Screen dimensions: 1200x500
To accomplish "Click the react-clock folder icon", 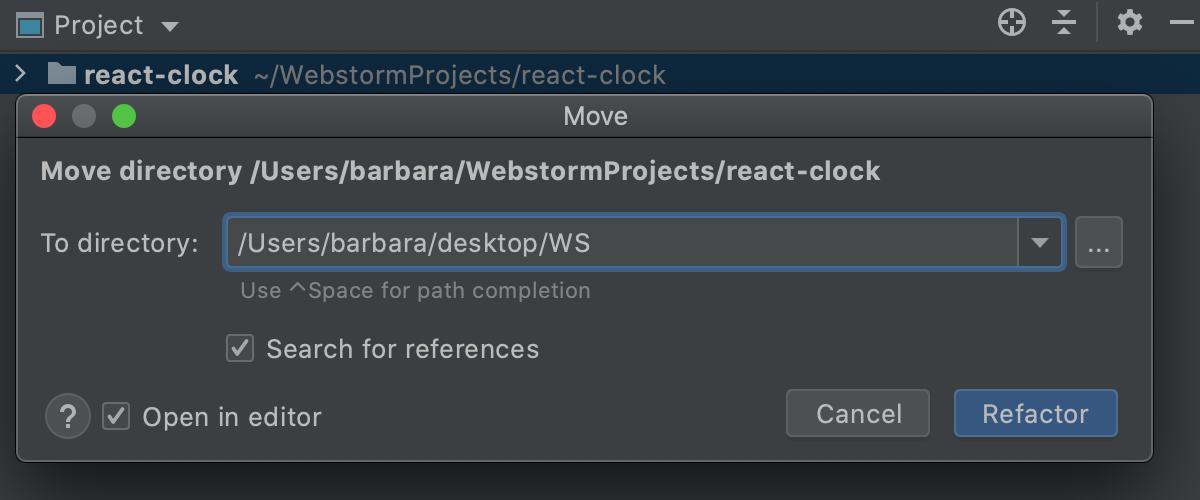I will coord(62,74).
